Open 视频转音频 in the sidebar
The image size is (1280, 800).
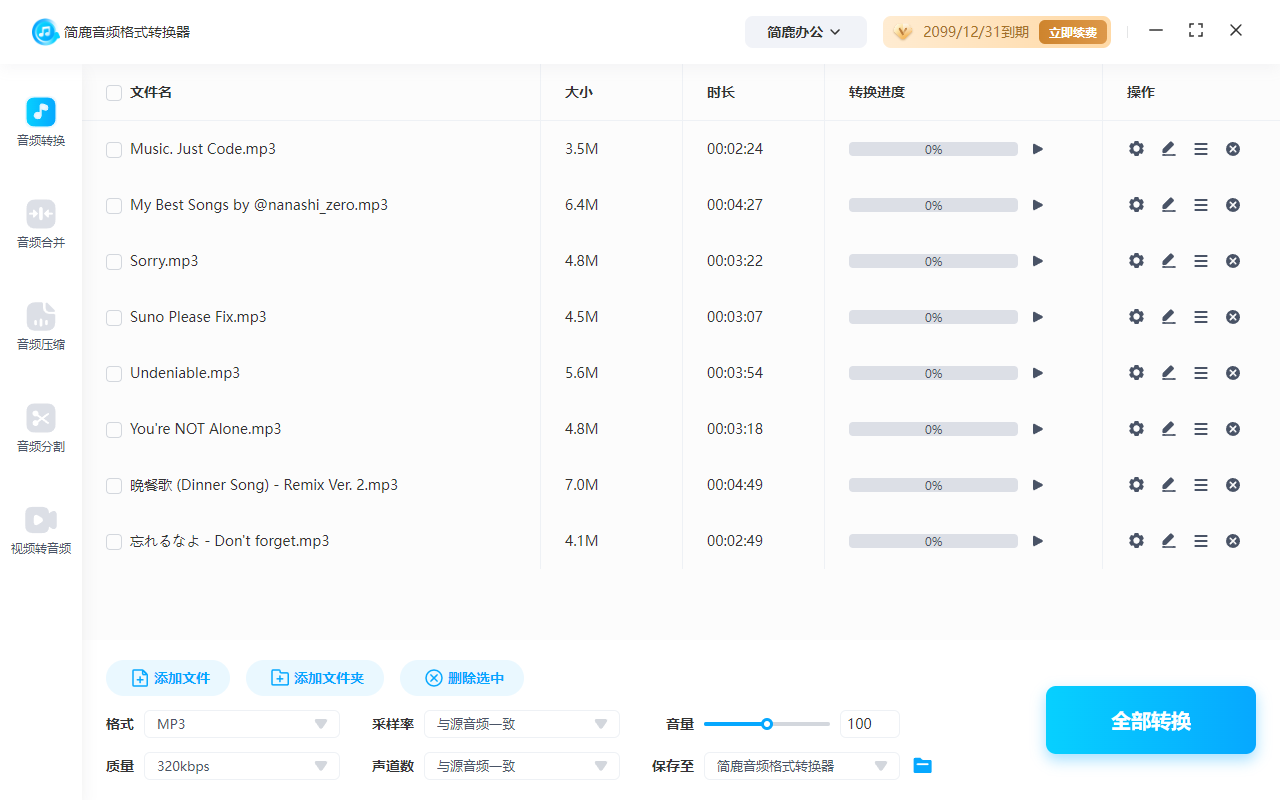click(x=41, y=531)
